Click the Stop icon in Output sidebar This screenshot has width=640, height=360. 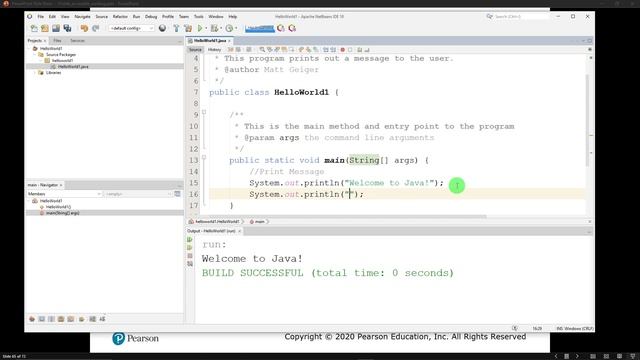pos(190,256)
